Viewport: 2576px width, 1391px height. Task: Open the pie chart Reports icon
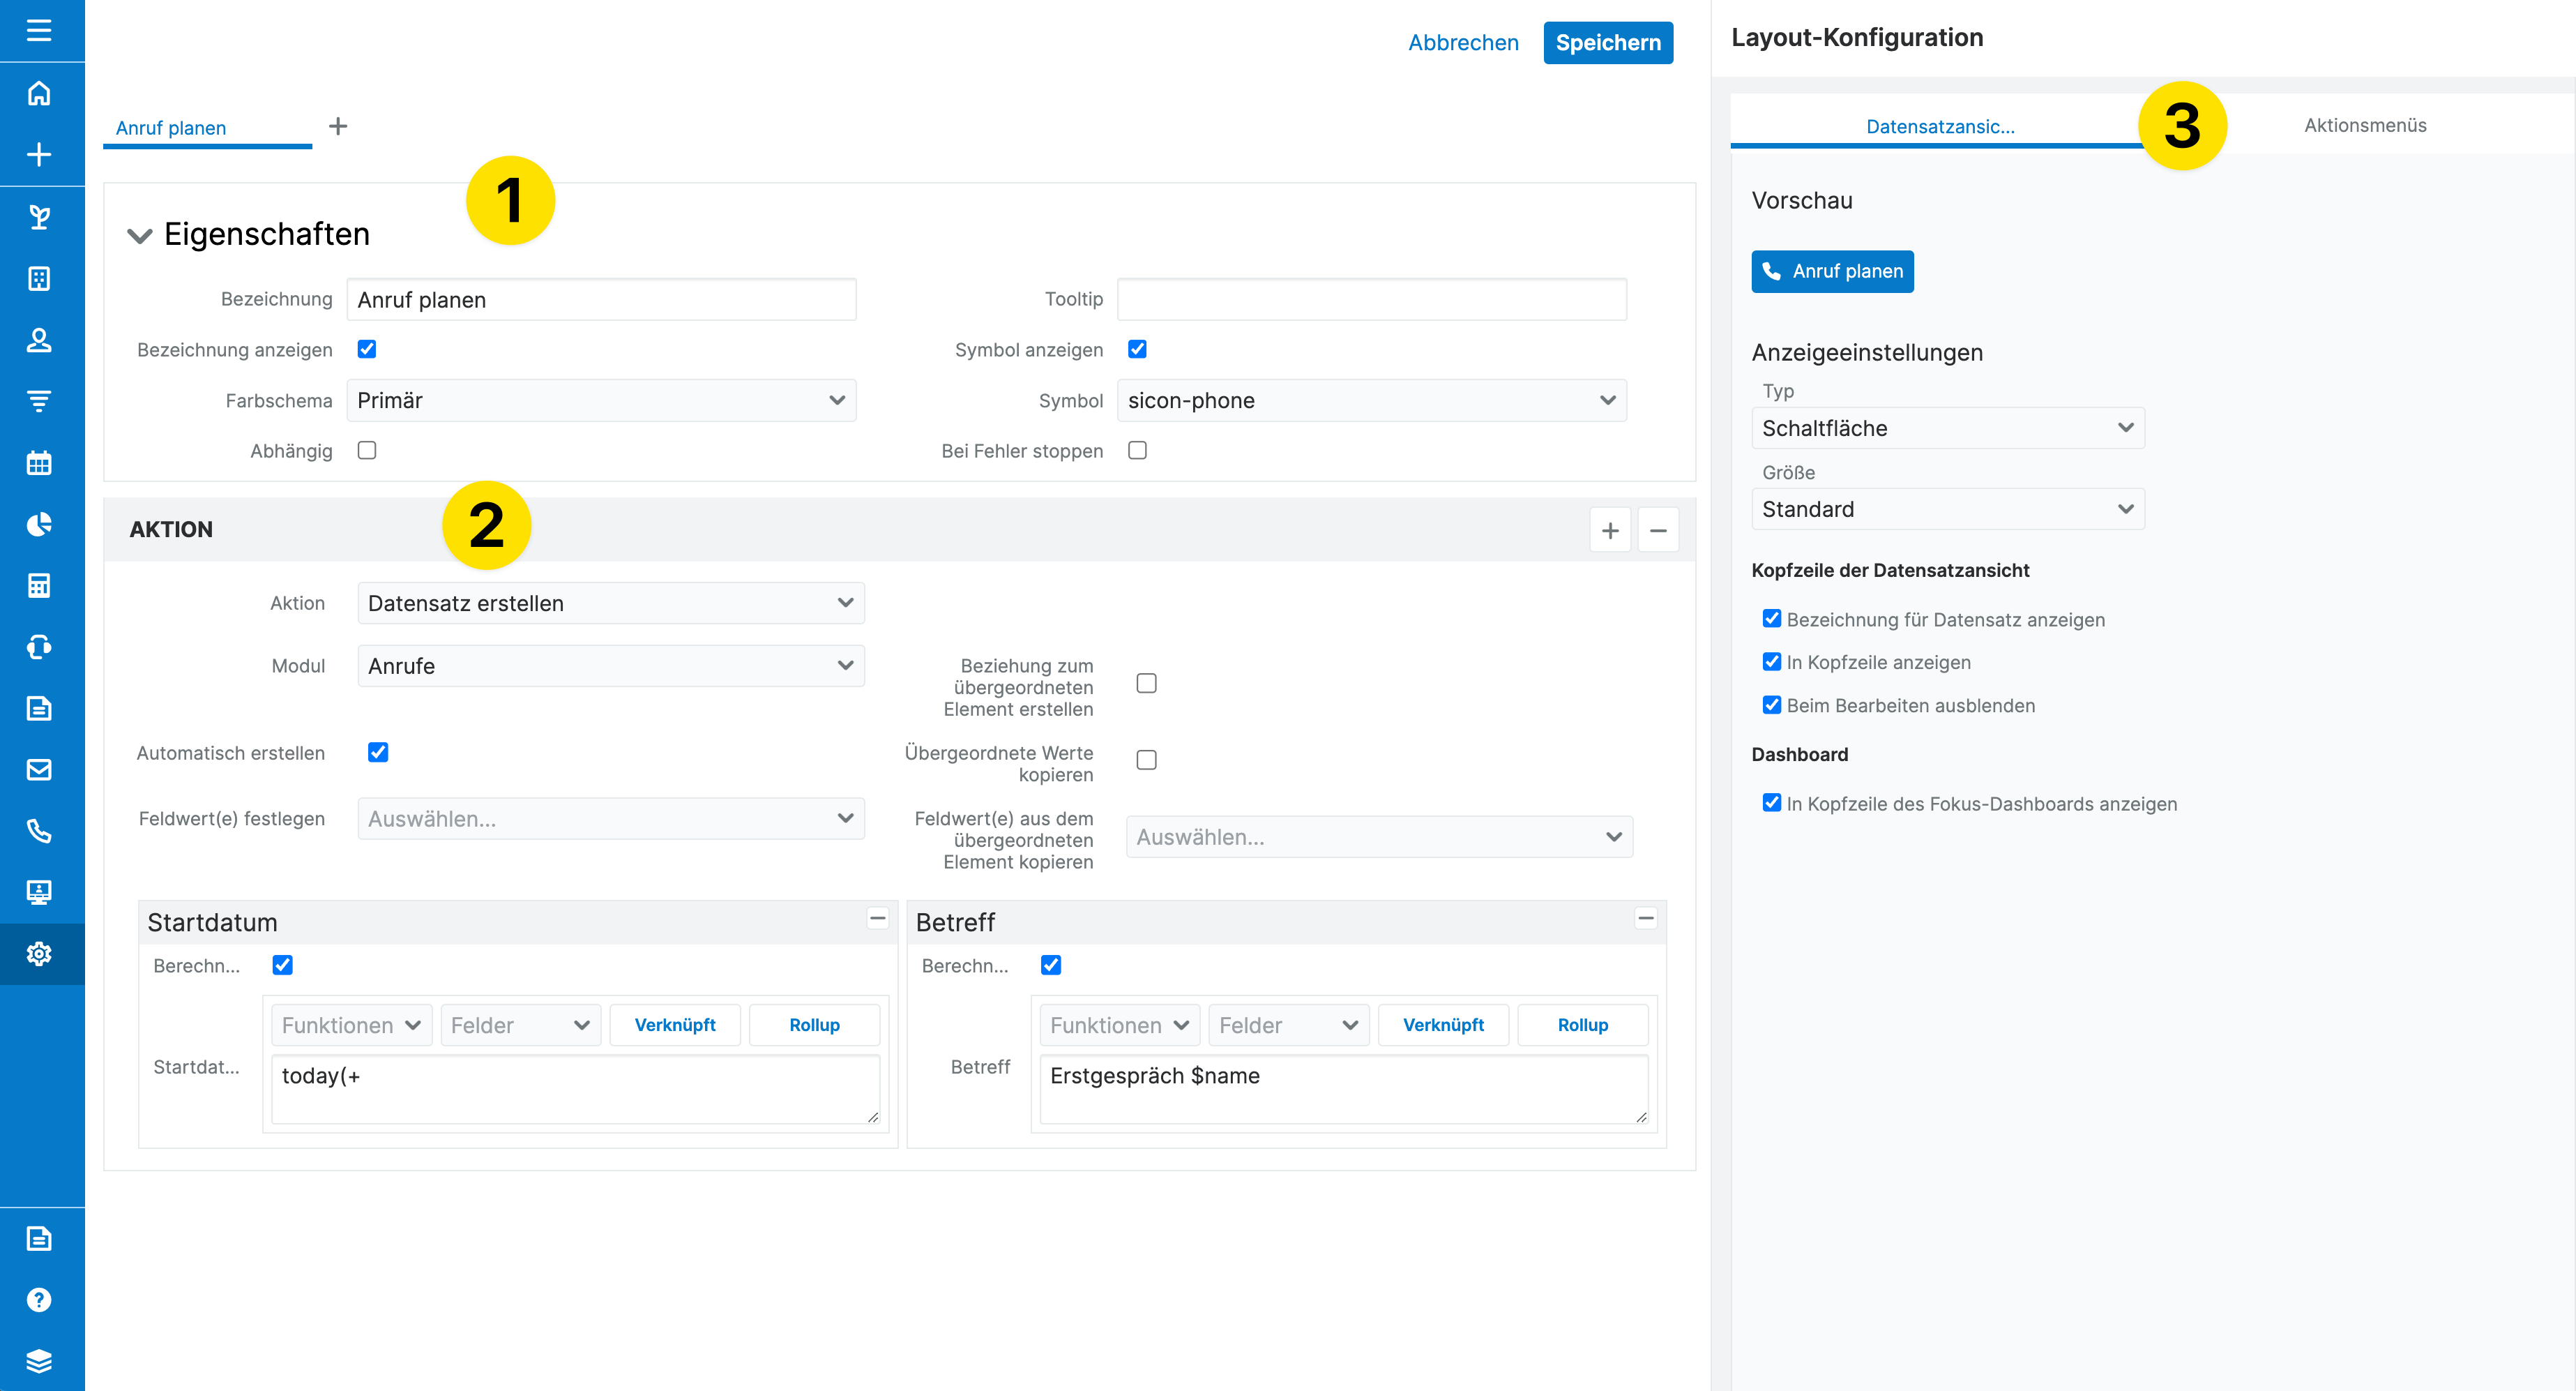tap(39, 524)
